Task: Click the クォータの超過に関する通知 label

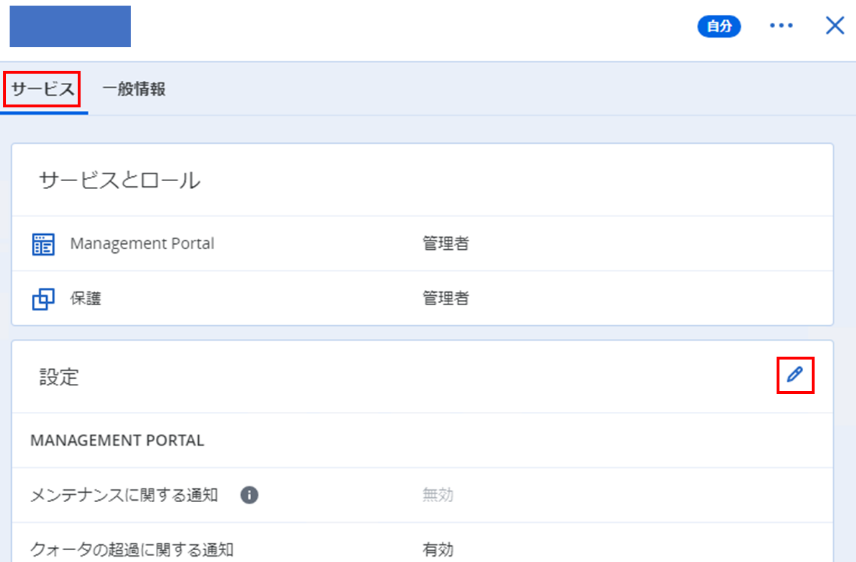Action: pyautogui.click(x=132, y=549)
